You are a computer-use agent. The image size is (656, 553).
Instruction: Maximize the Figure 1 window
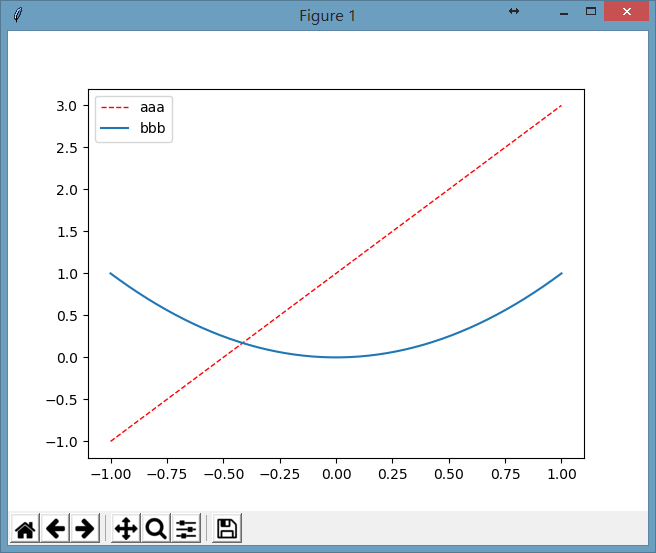[x=591, y=12]
